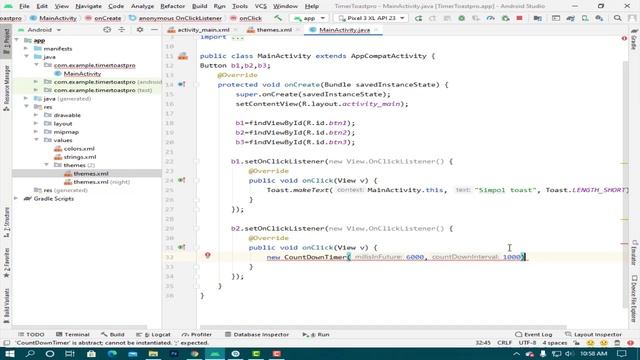Click the red error indicator at editor top right
This screenshot has width=640, height=360.
[624, 38]
